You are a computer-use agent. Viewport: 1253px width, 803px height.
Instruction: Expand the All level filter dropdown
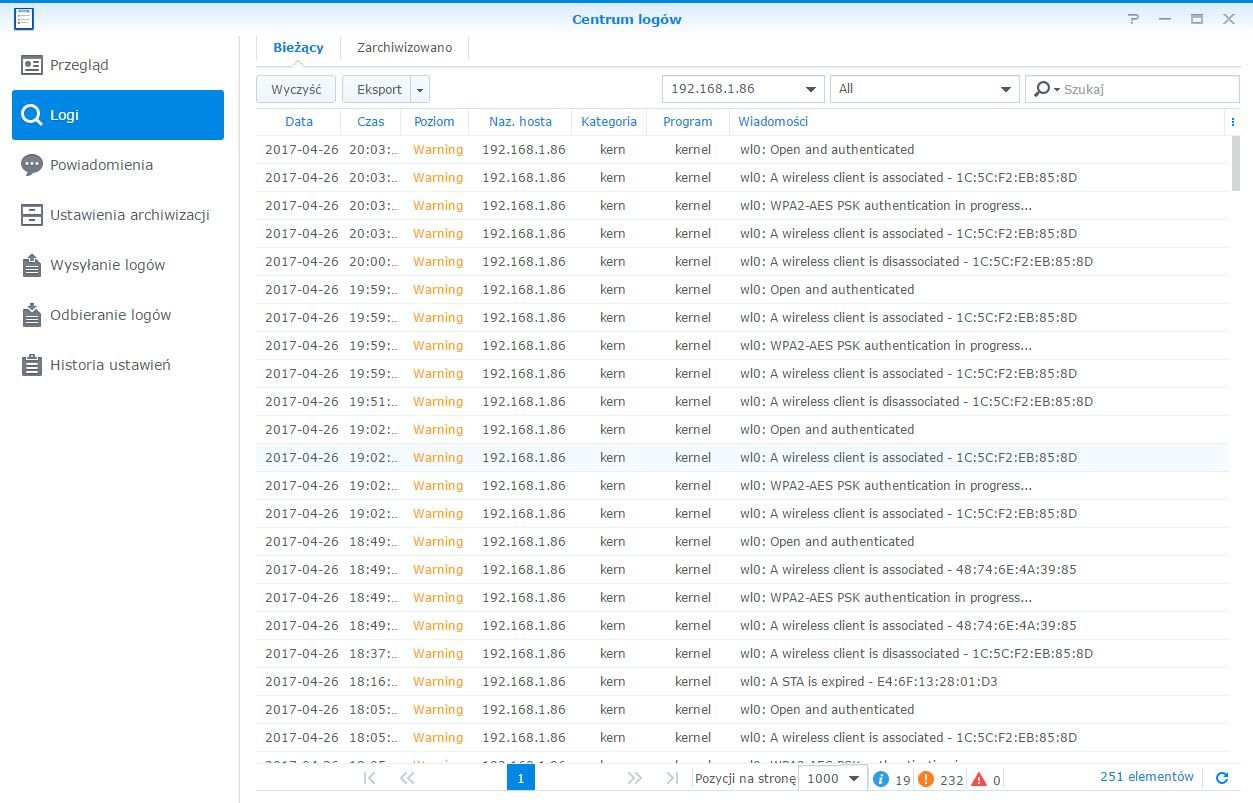(1006, 89)
